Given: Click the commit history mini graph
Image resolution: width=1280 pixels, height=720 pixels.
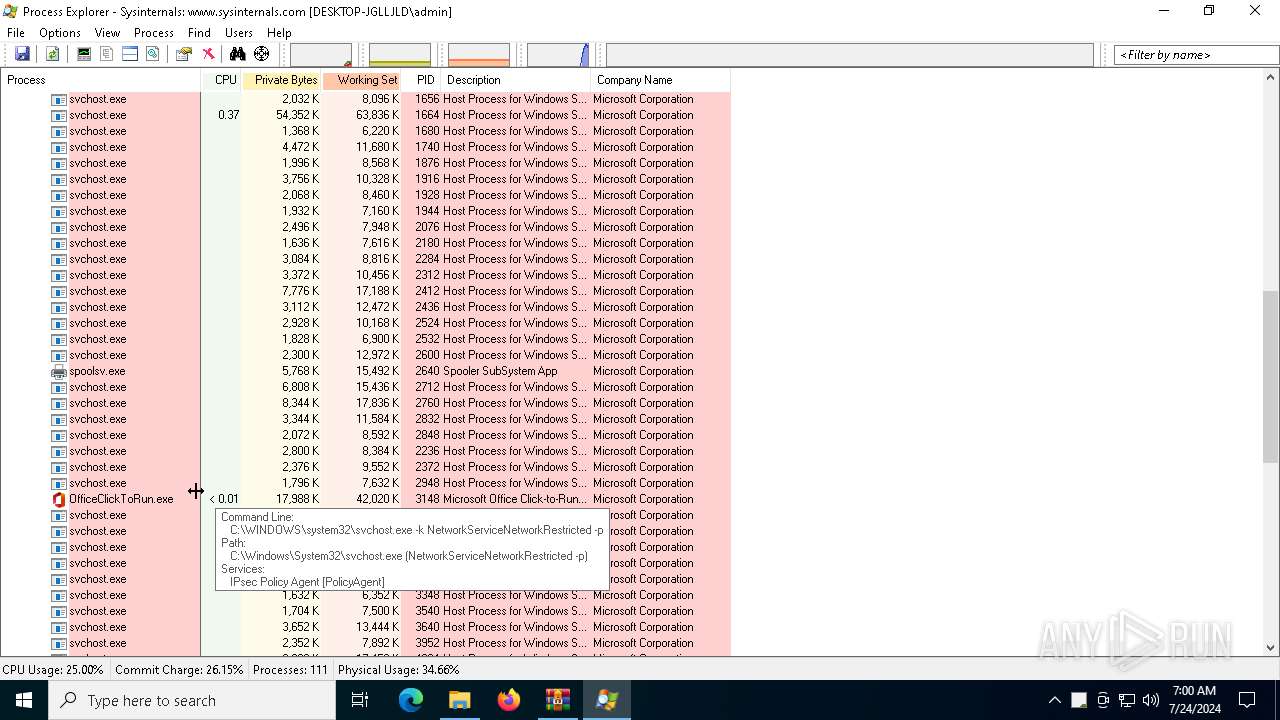Looking at the screenshot, I should 400,55.
